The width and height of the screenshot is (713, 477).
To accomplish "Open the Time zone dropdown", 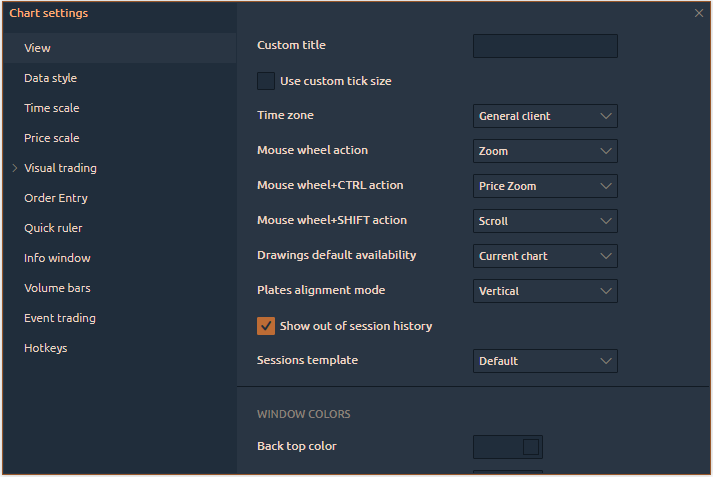I will point(545,116).
